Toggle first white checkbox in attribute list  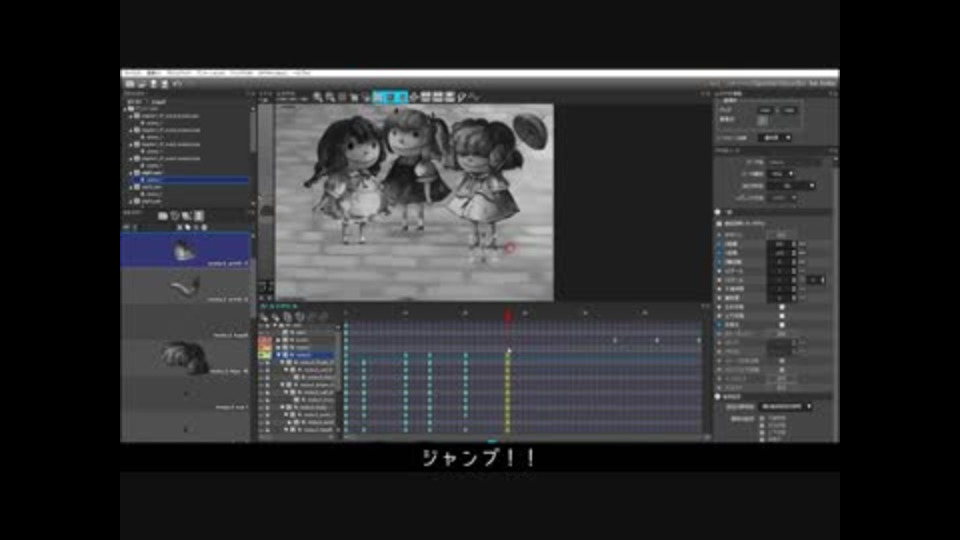pos(782,307)
